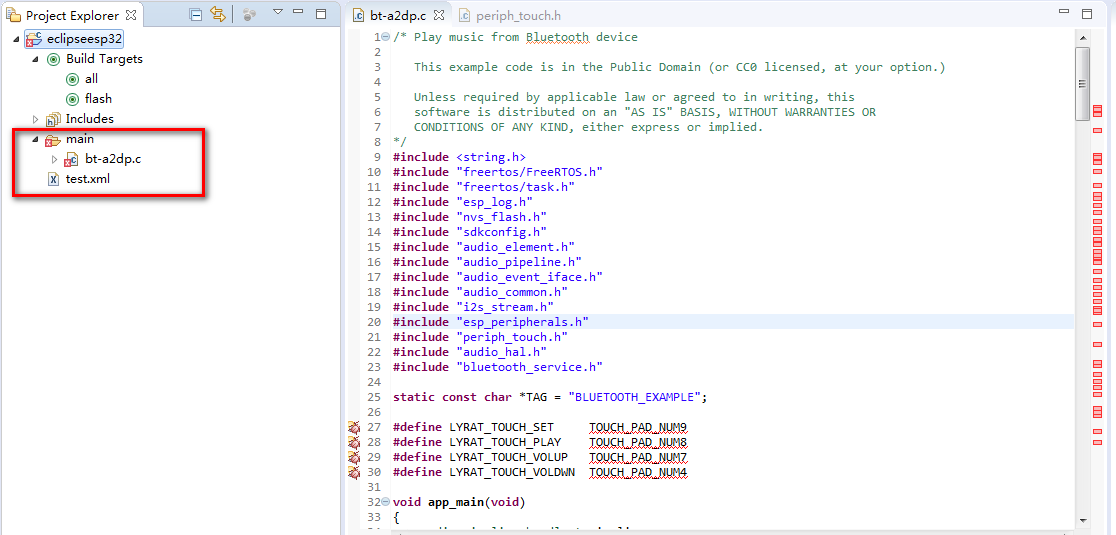Click "audio_element.h" include
Image resolution: width=1116 pixels, height=535 pixels.
pos(515,246)
